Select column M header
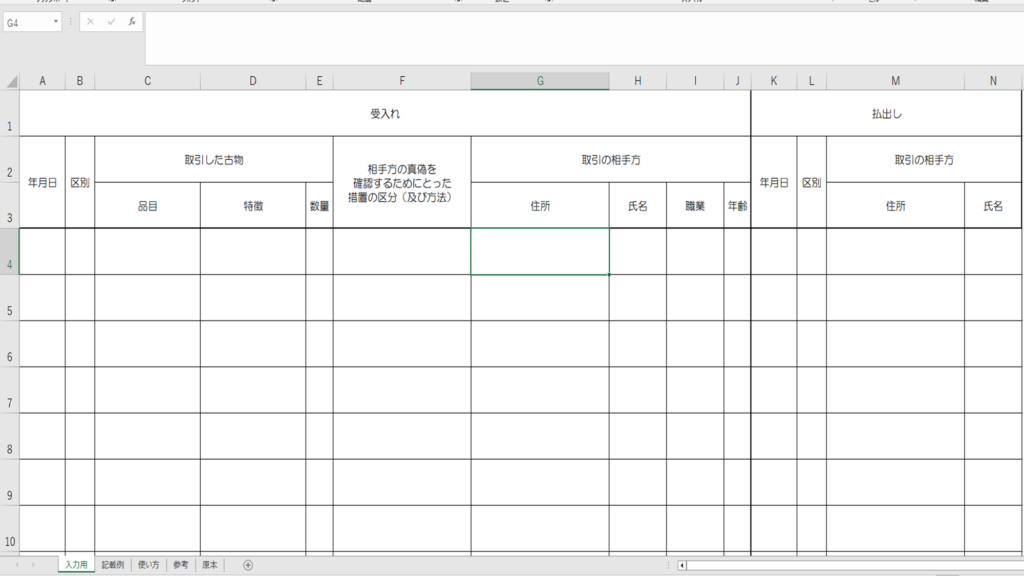Screen dimensions: 1024x576 point(895,82)
